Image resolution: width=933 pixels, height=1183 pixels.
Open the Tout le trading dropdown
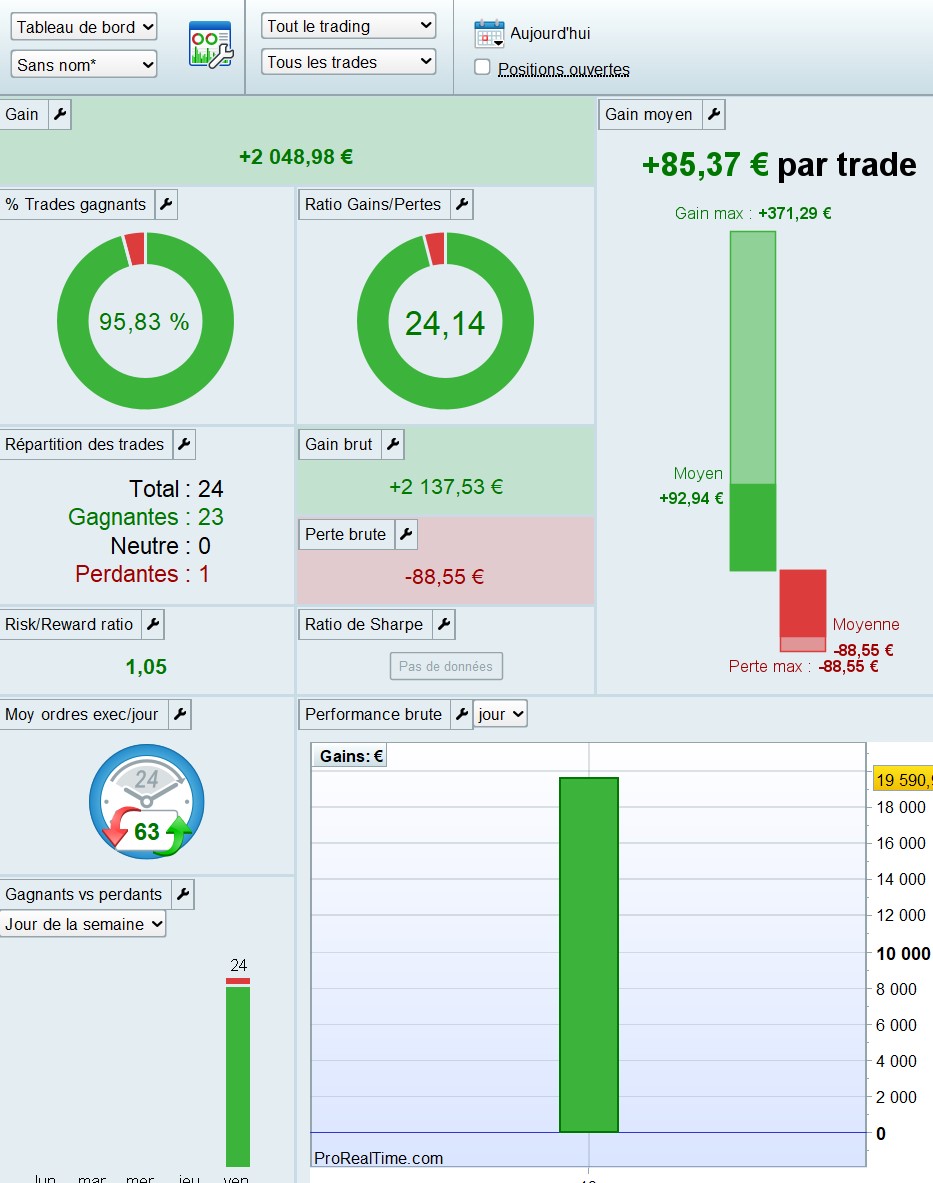coord(348,26)
